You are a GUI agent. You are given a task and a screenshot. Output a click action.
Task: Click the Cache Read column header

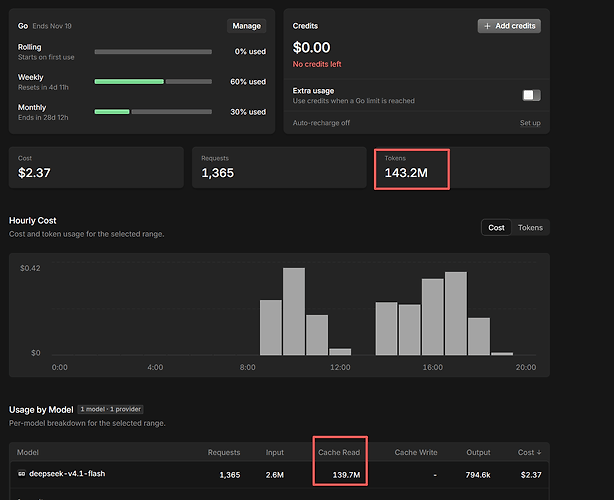coord(339,452)
